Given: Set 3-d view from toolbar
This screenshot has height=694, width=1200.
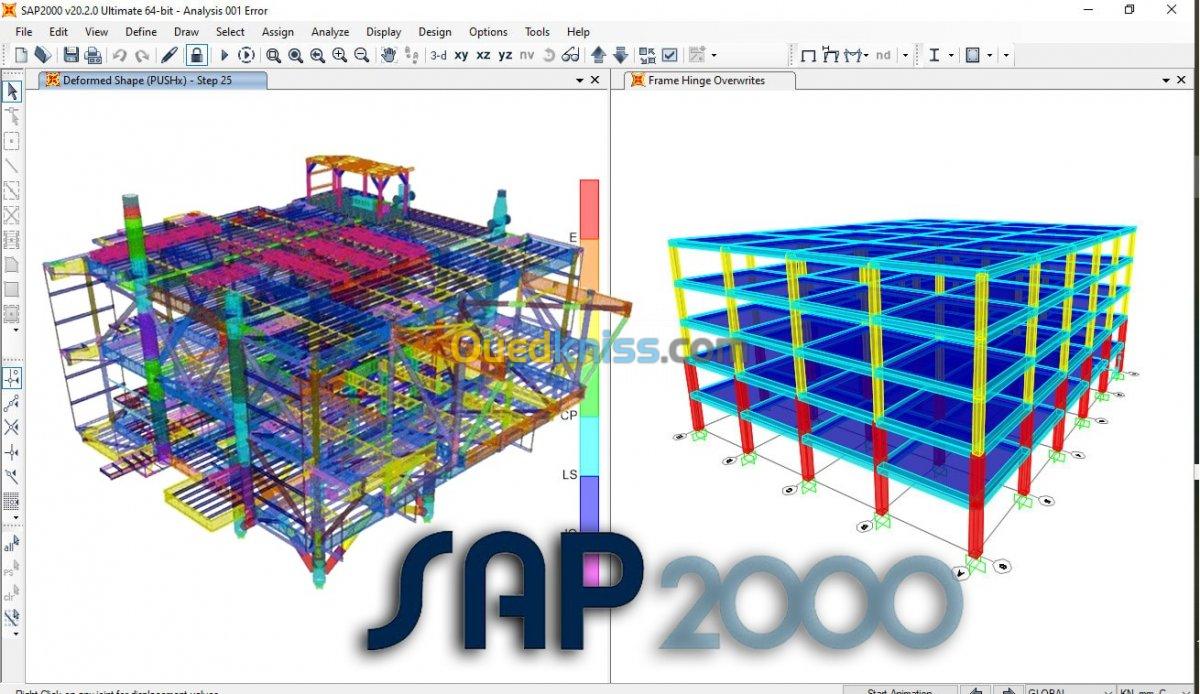Looking at the screenshot, I should coord(438,56).
